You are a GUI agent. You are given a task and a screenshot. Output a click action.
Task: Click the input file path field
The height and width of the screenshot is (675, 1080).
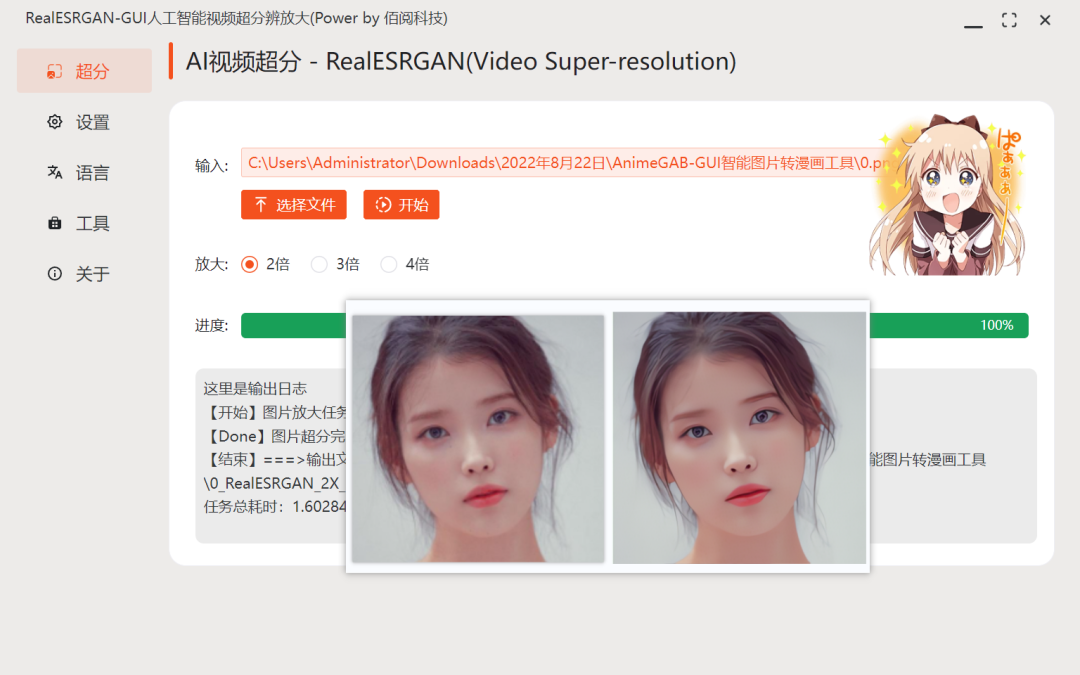(565, 163)
